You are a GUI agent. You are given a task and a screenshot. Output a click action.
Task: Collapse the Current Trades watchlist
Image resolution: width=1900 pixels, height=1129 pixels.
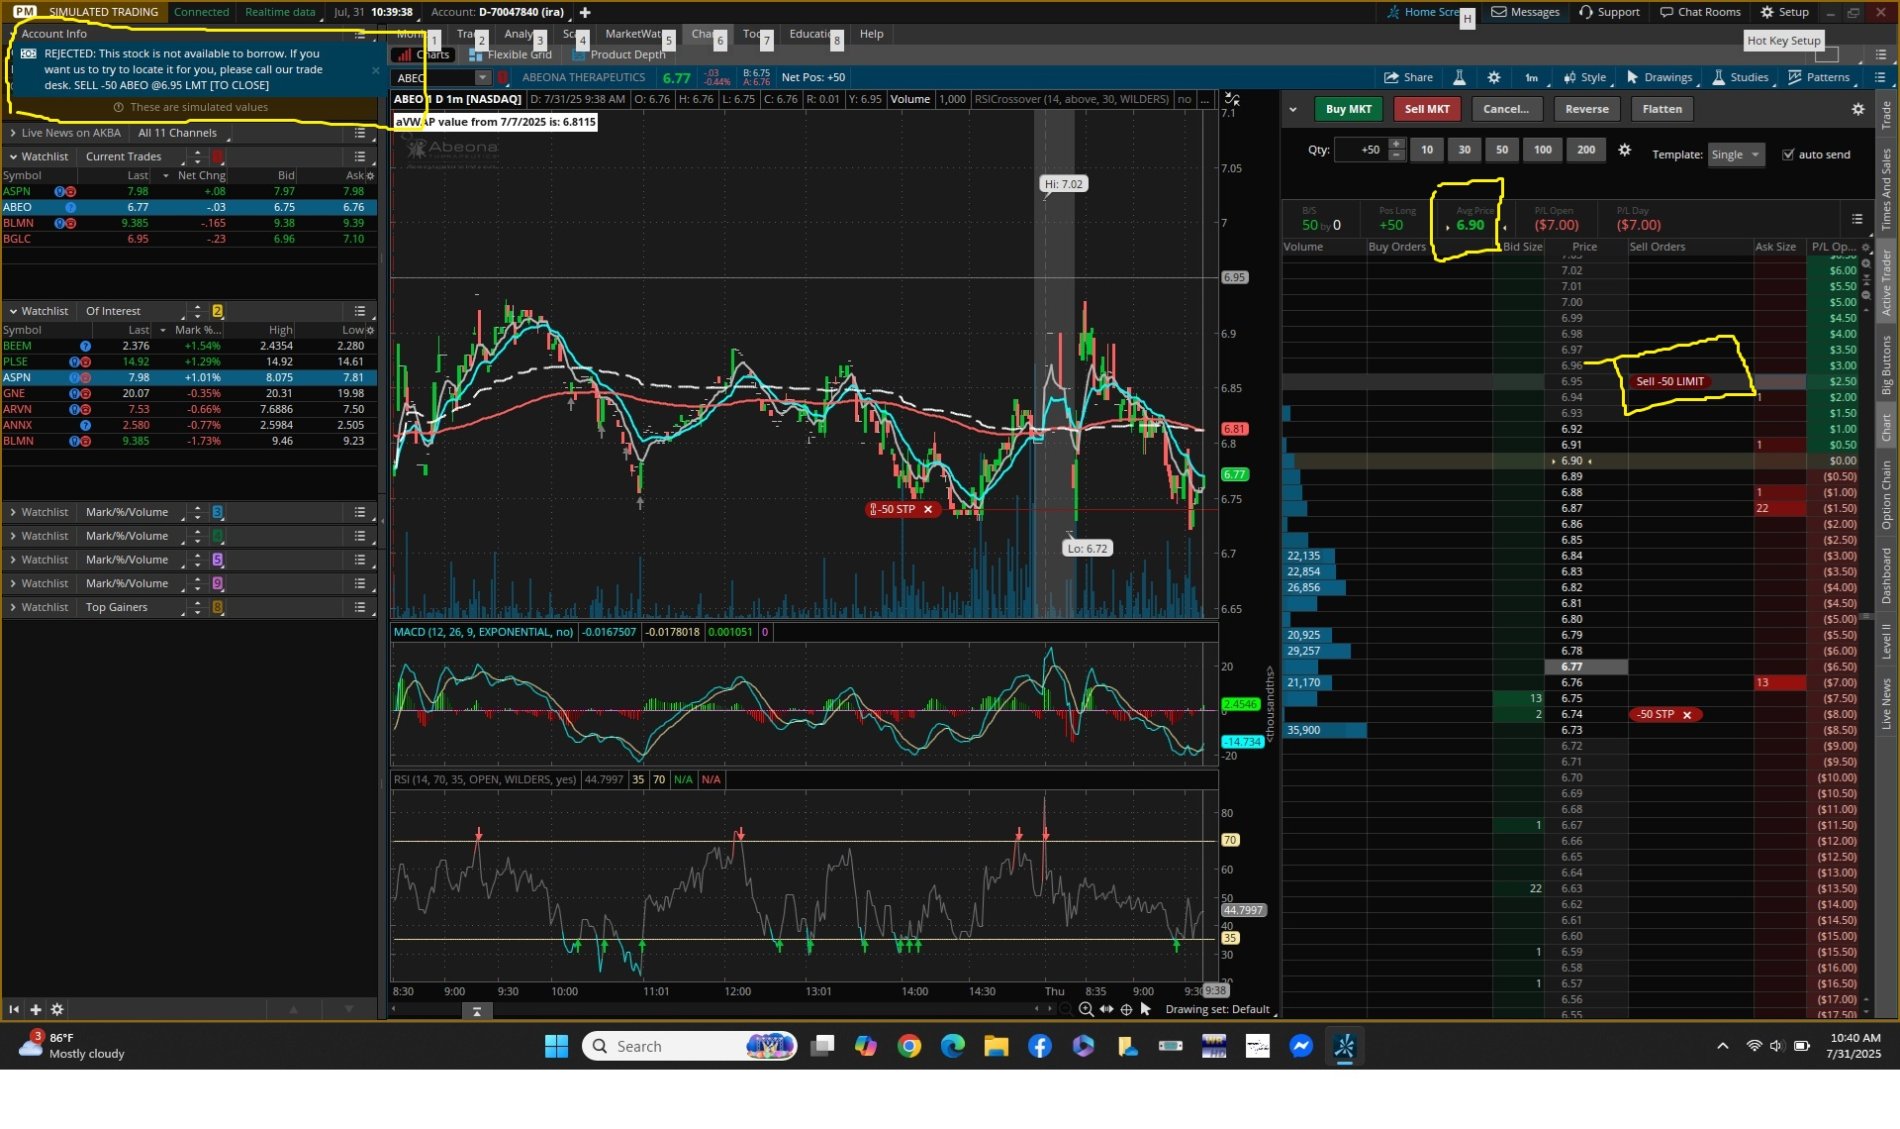pos(12,157)
